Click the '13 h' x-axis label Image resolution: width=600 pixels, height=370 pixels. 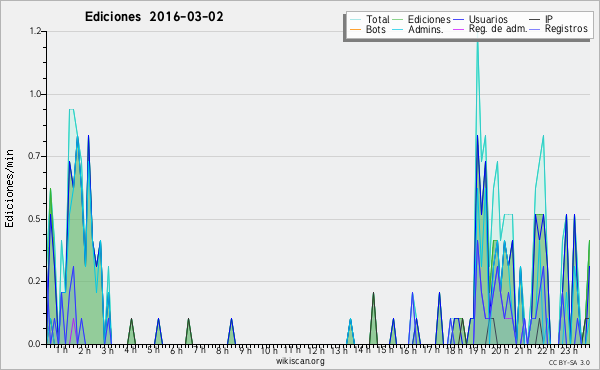(339, 350)
